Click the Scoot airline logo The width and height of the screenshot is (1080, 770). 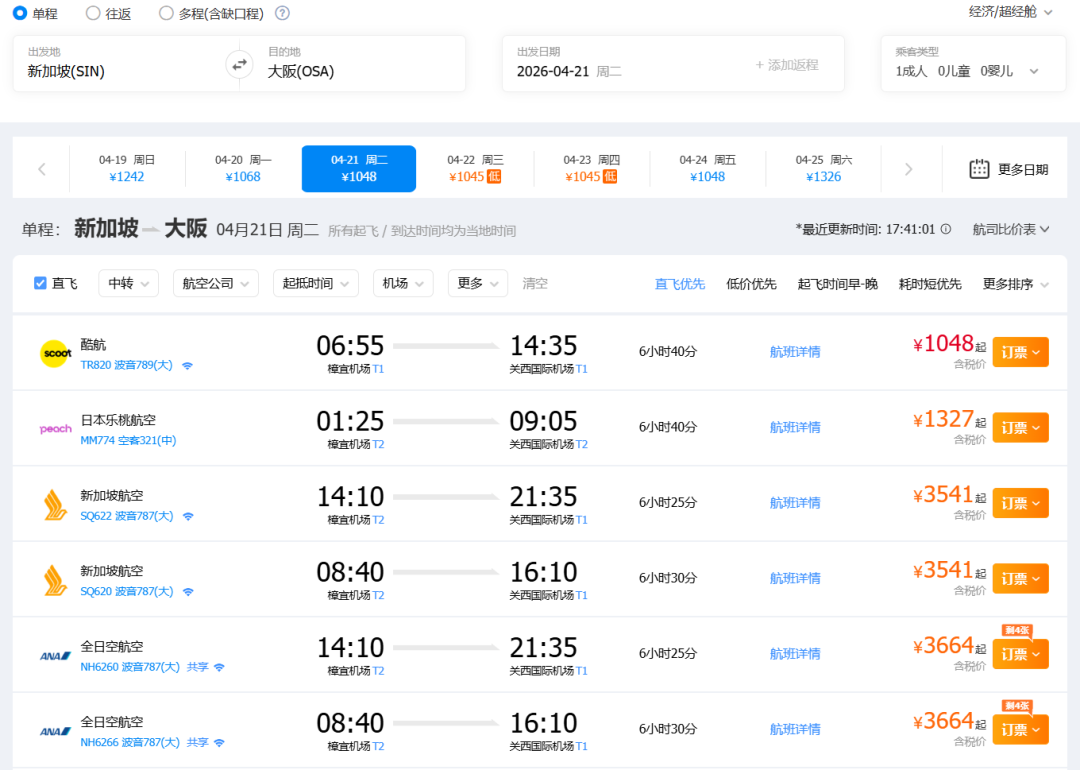[55, 353]
